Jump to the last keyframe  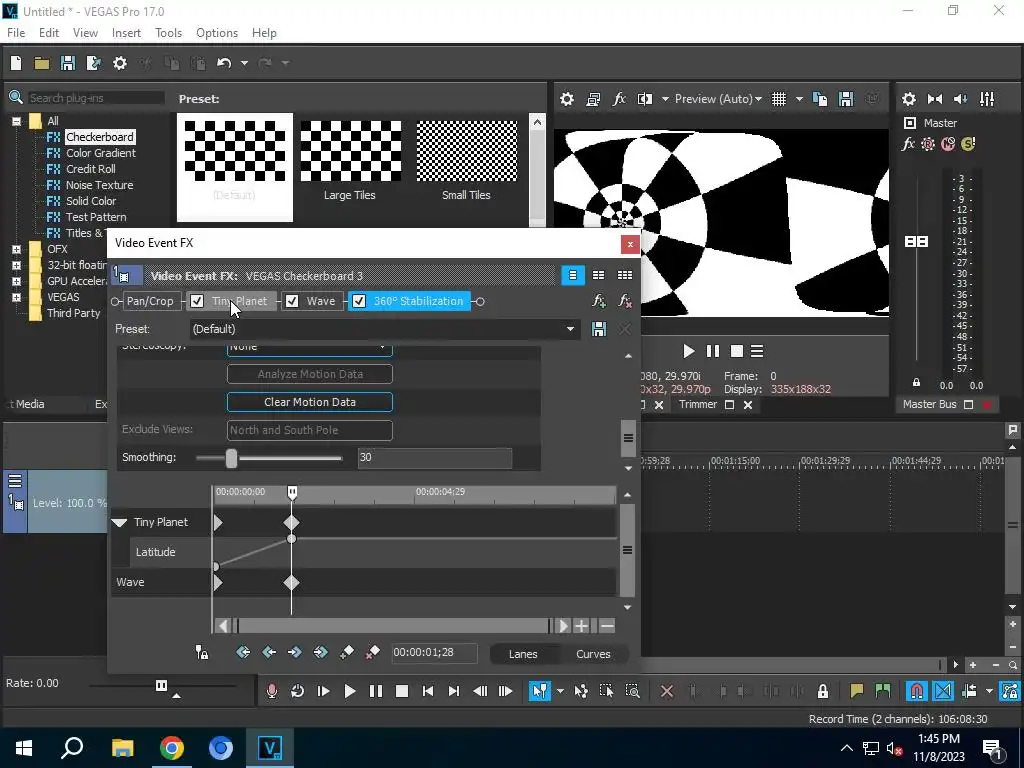(x=321, y=652)
